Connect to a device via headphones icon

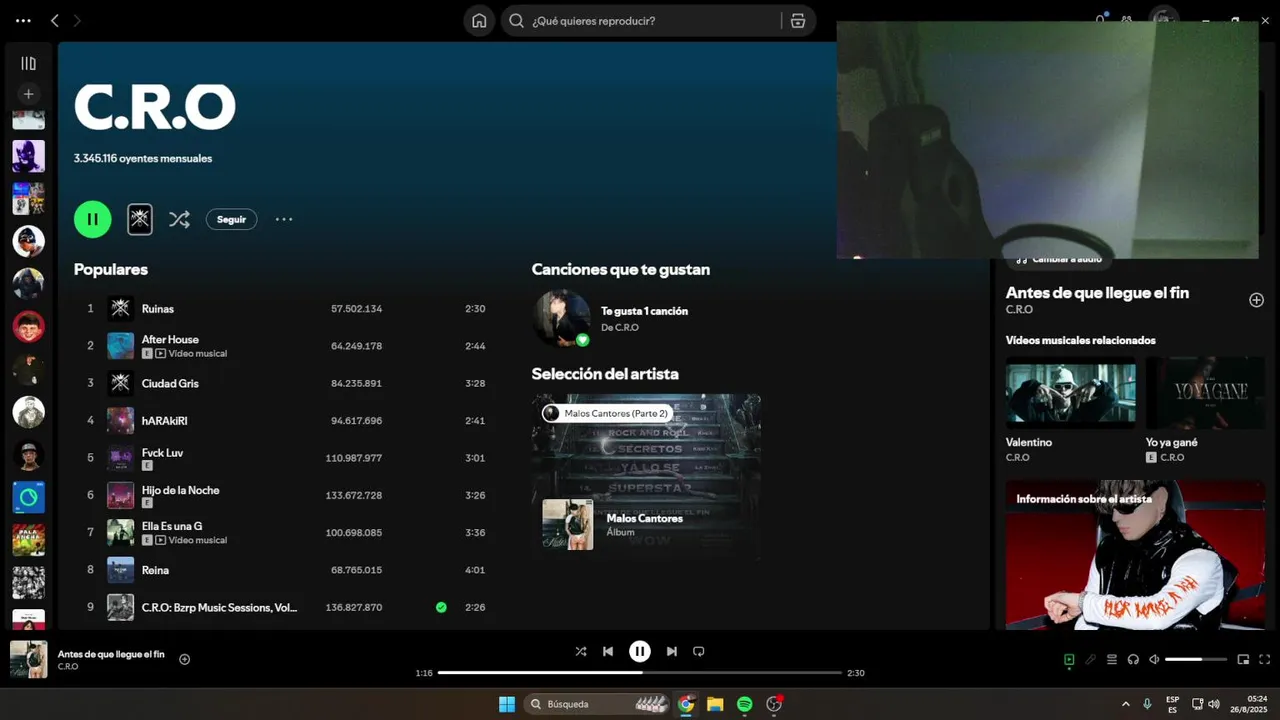point(1133,659)
